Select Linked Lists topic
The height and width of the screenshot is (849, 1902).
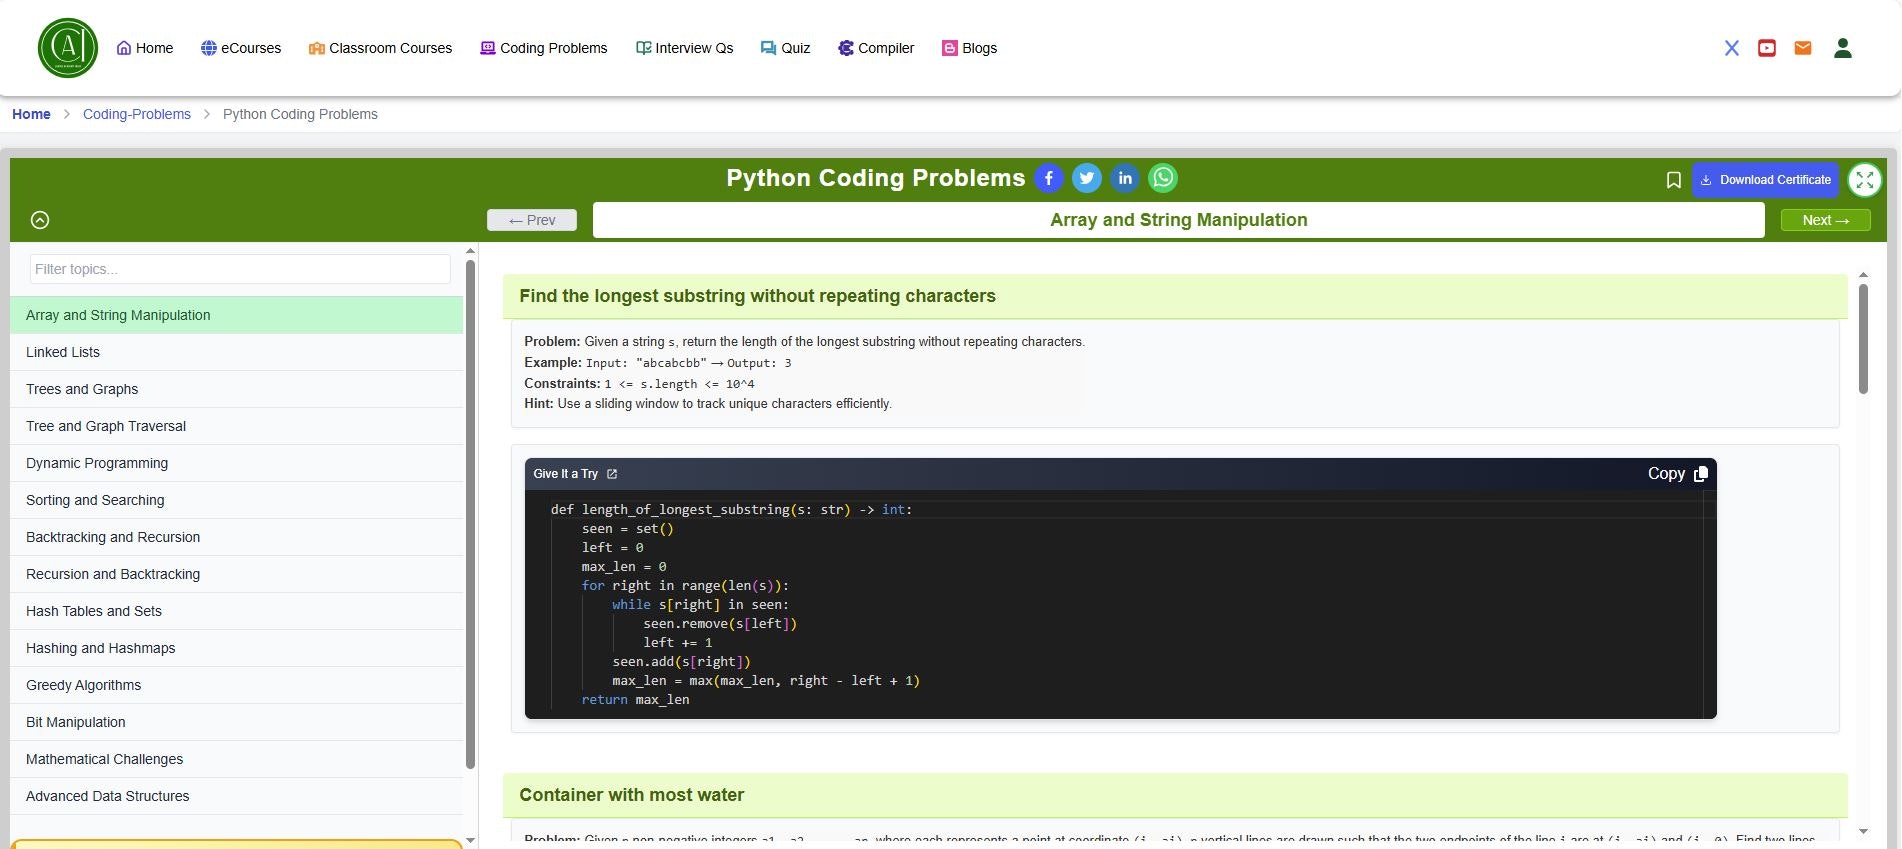[236, 352]
